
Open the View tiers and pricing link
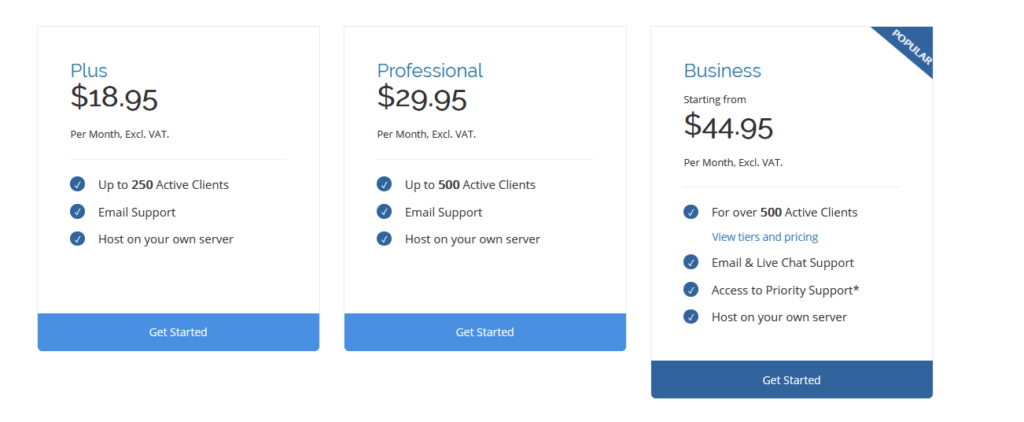click(x=765, y=237)
